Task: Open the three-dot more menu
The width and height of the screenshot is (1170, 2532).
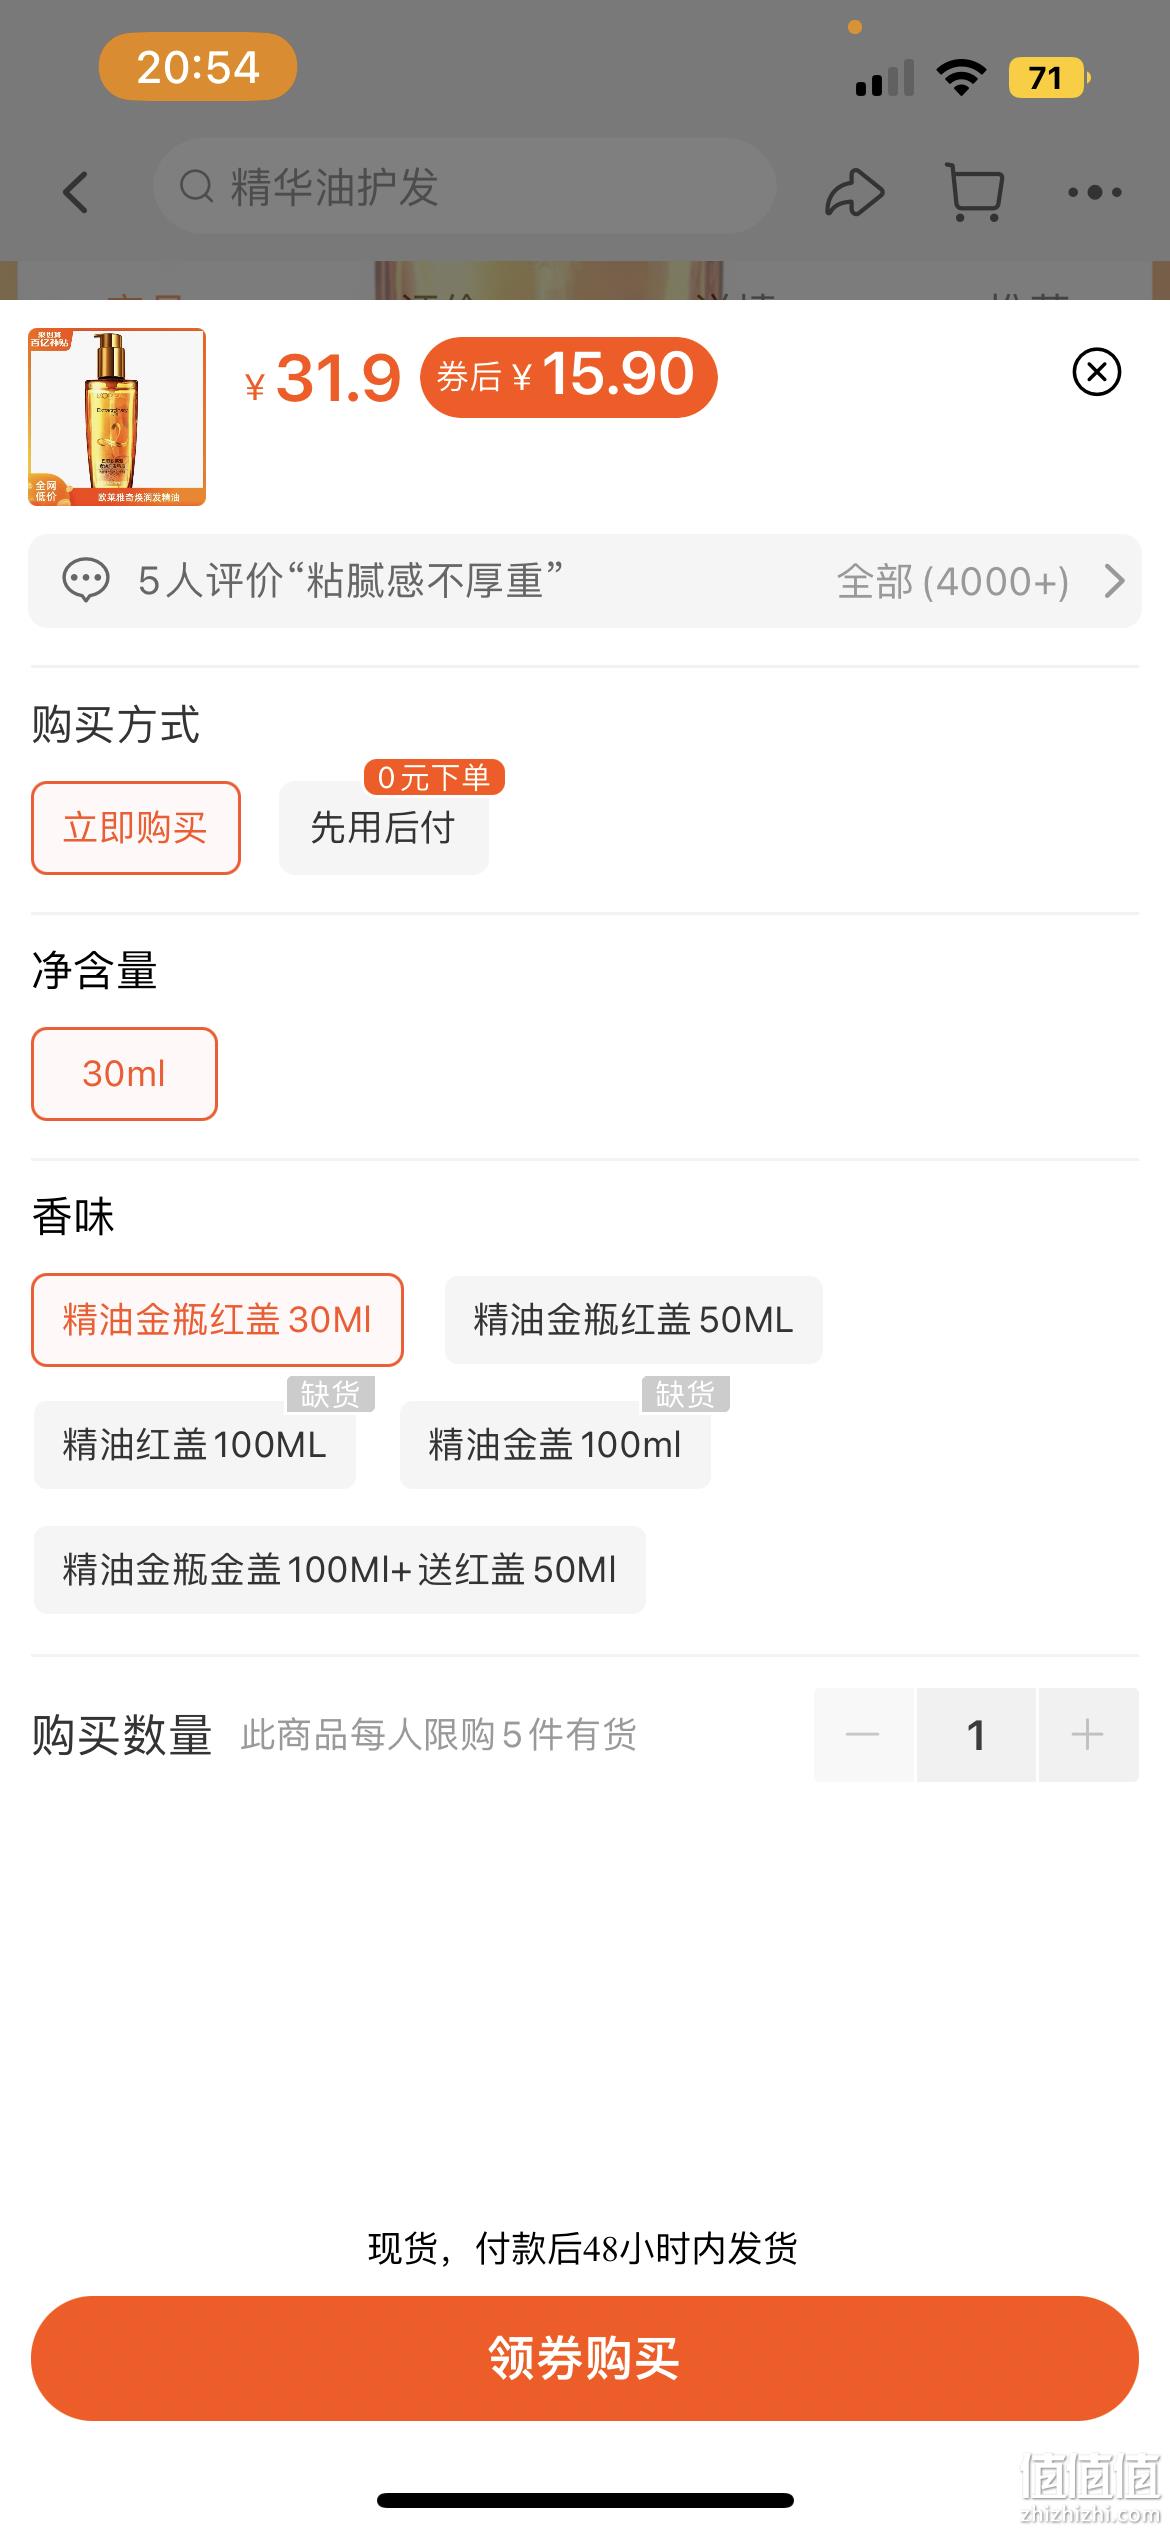Action: point(1095,192)
